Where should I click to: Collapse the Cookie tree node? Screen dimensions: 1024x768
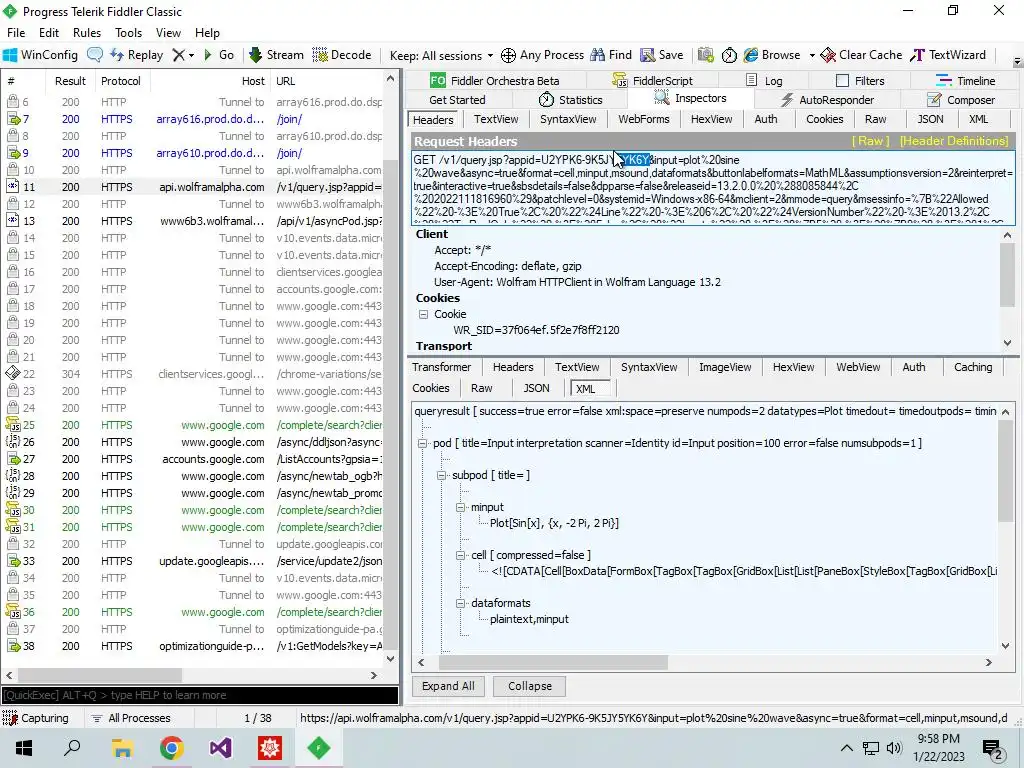pyautogui.click(x=423, y=314)
